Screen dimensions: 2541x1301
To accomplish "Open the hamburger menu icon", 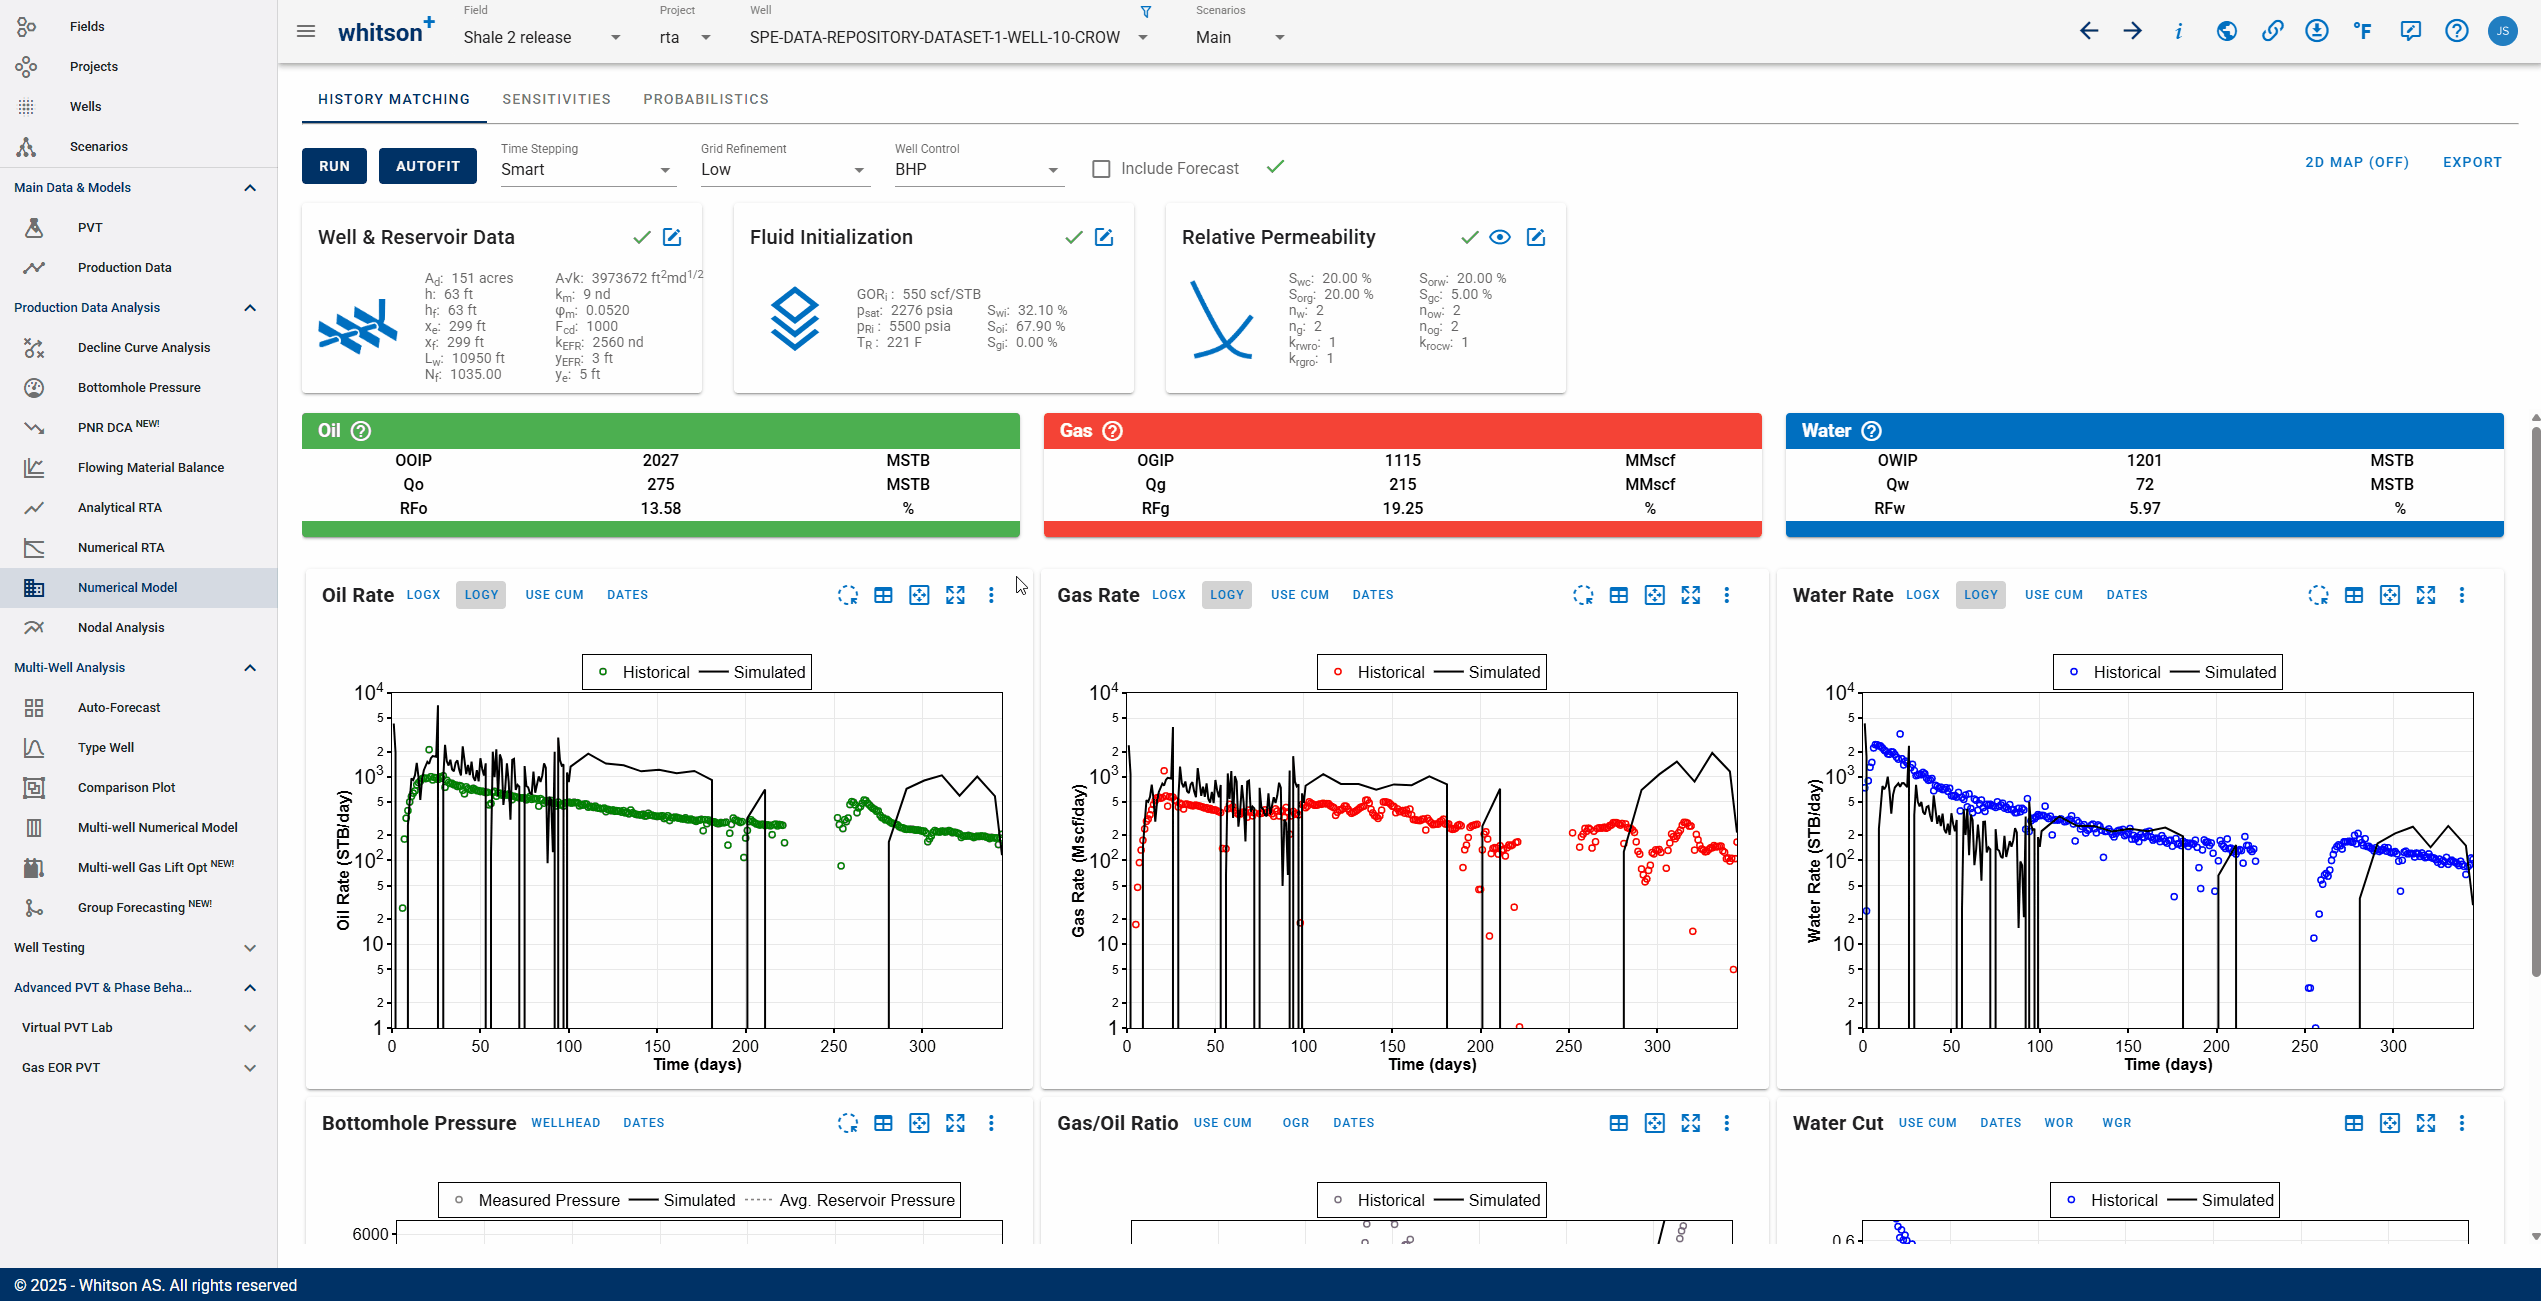I will point(306,31).
